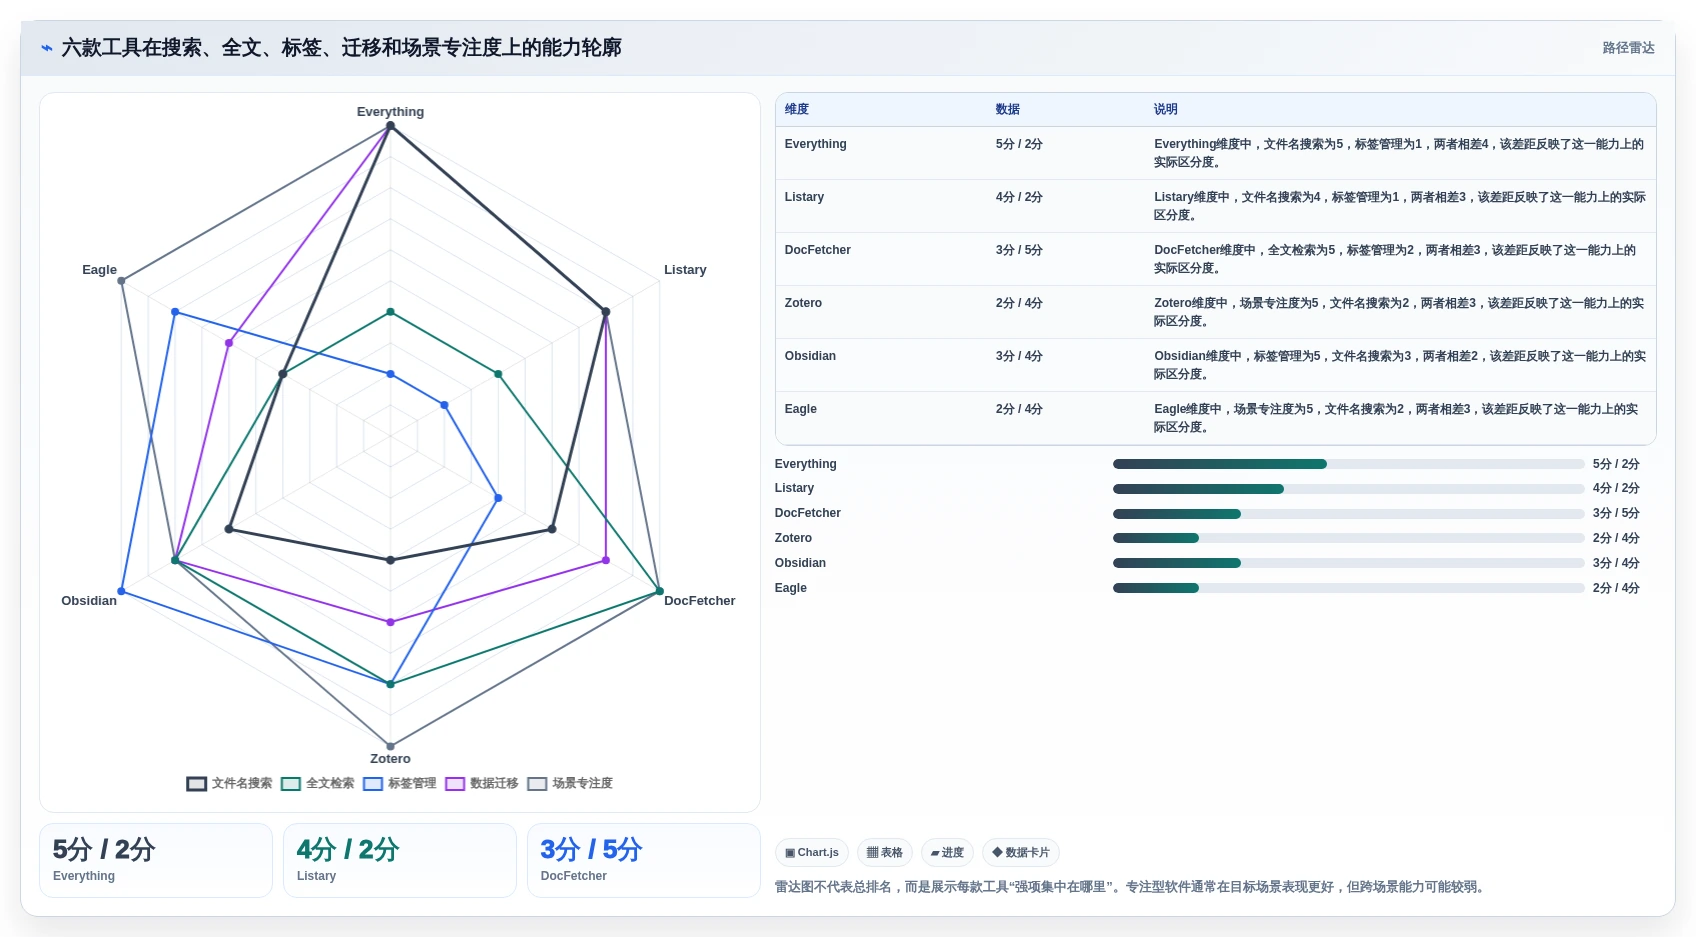Click the 进度 tag chip
Image resolution: width=1696 pixels, height=937 pixels.
click(947, 853)
